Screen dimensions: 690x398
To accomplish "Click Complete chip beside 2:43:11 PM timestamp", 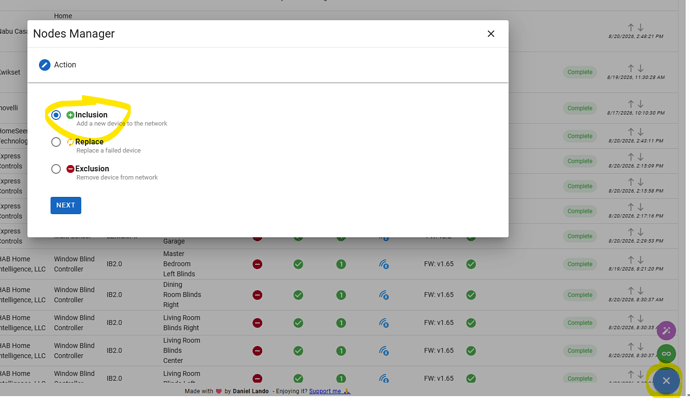I will (580, 136).
